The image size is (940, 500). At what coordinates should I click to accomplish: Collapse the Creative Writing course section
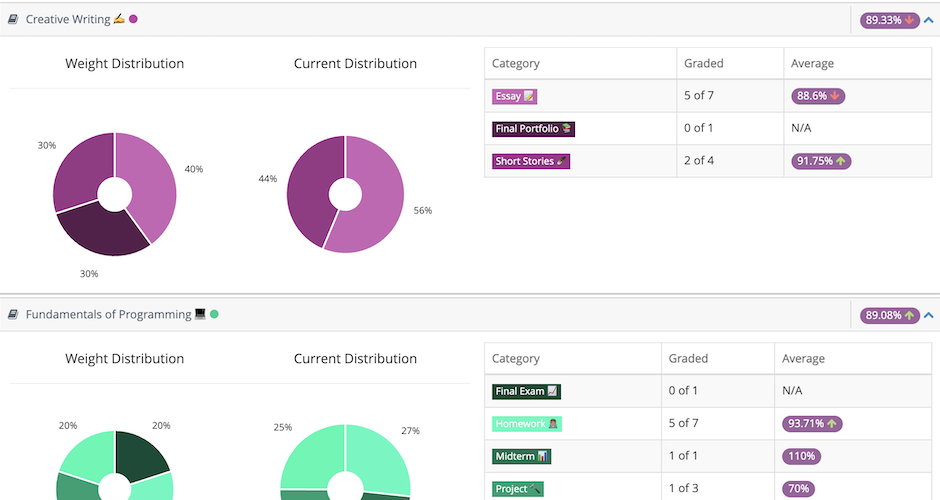coord(929,20)
